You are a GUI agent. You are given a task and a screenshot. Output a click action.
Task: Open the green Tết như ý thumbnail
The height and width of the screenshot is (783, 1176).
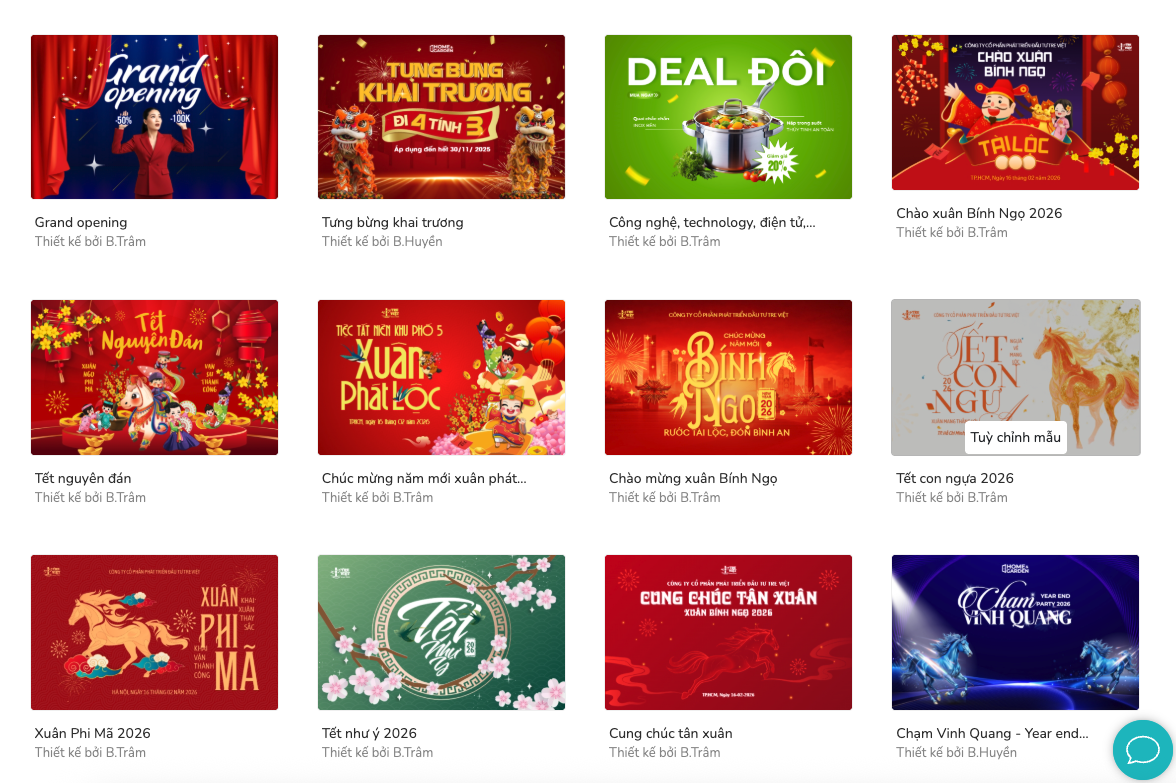coord(441,632)
